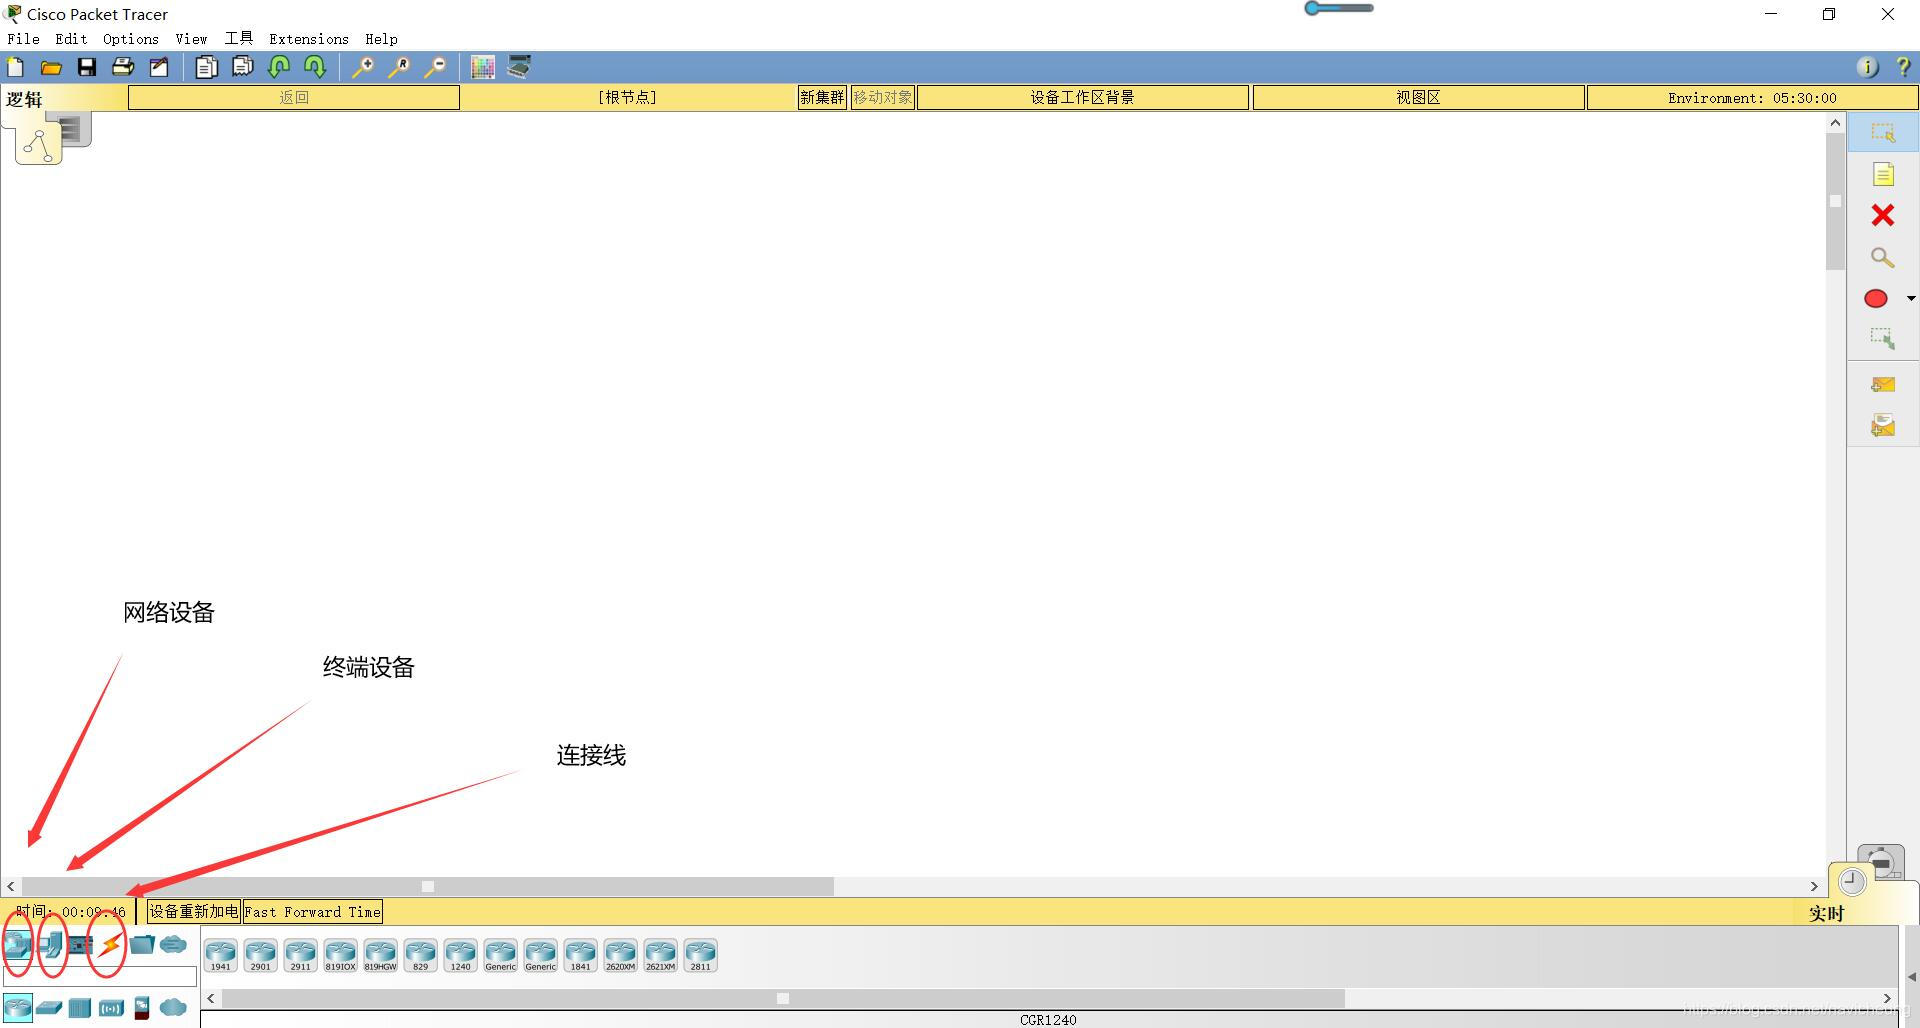The height and width of the screenshot is (1028, 1920).
Task: Choose Switches subcategory icon
Action: point(49,1007)
